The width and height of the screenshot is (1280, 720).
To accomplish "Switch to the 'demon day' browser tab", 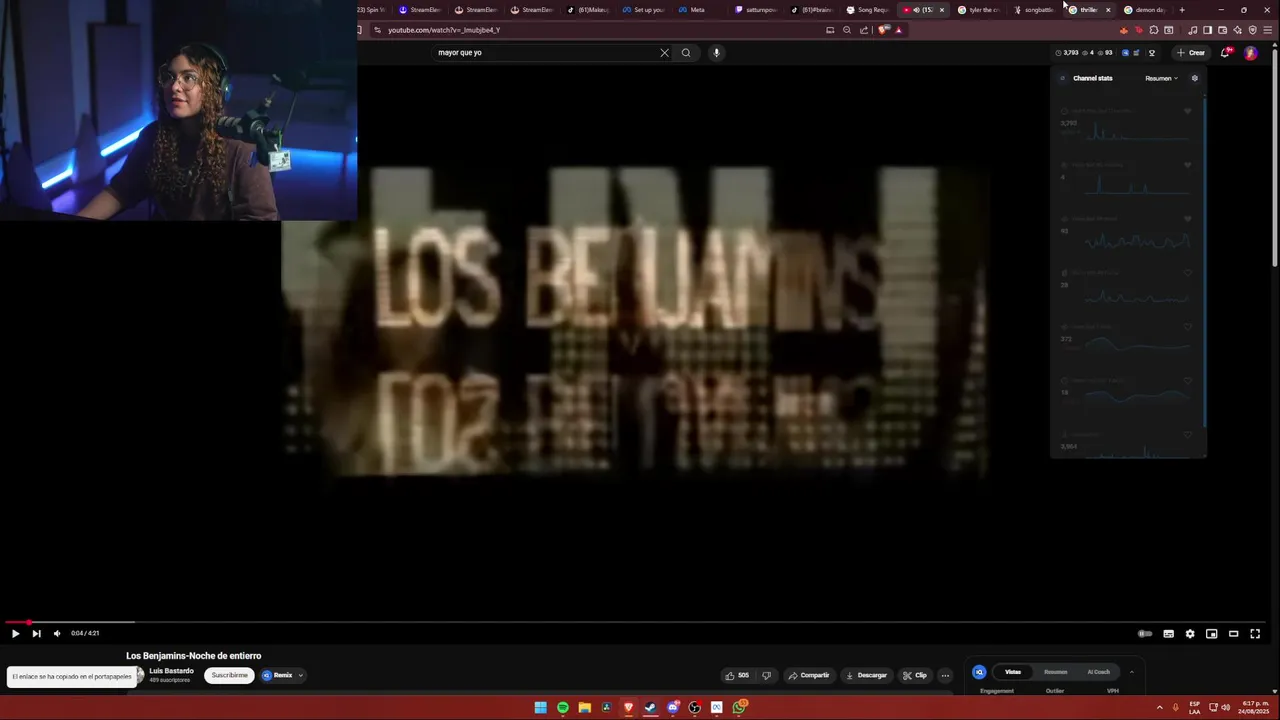I will [x=1145, y=10].
